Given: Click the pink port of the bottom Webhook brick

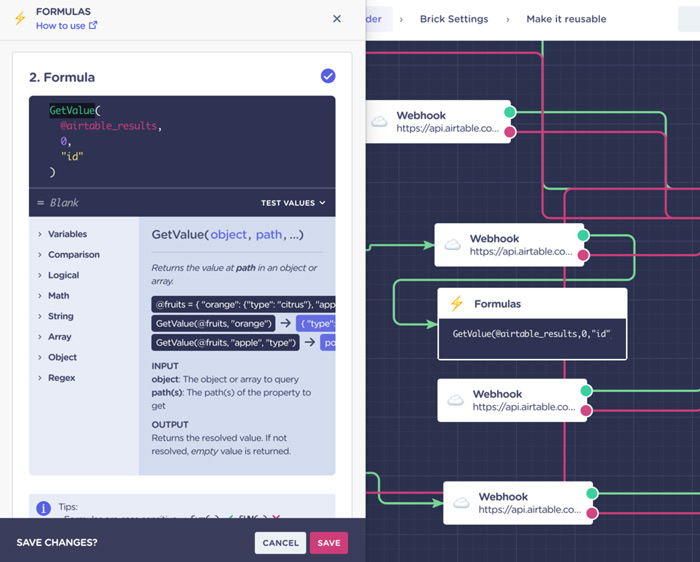Looking at the screenshot, I should 592,513.
